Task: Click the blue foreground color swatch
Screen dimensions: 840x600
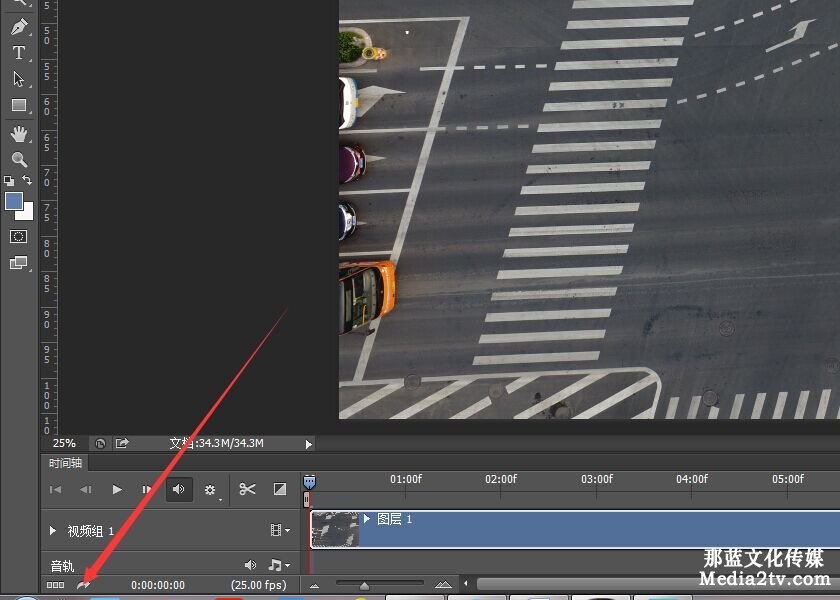Action: (x=14, y=201)
